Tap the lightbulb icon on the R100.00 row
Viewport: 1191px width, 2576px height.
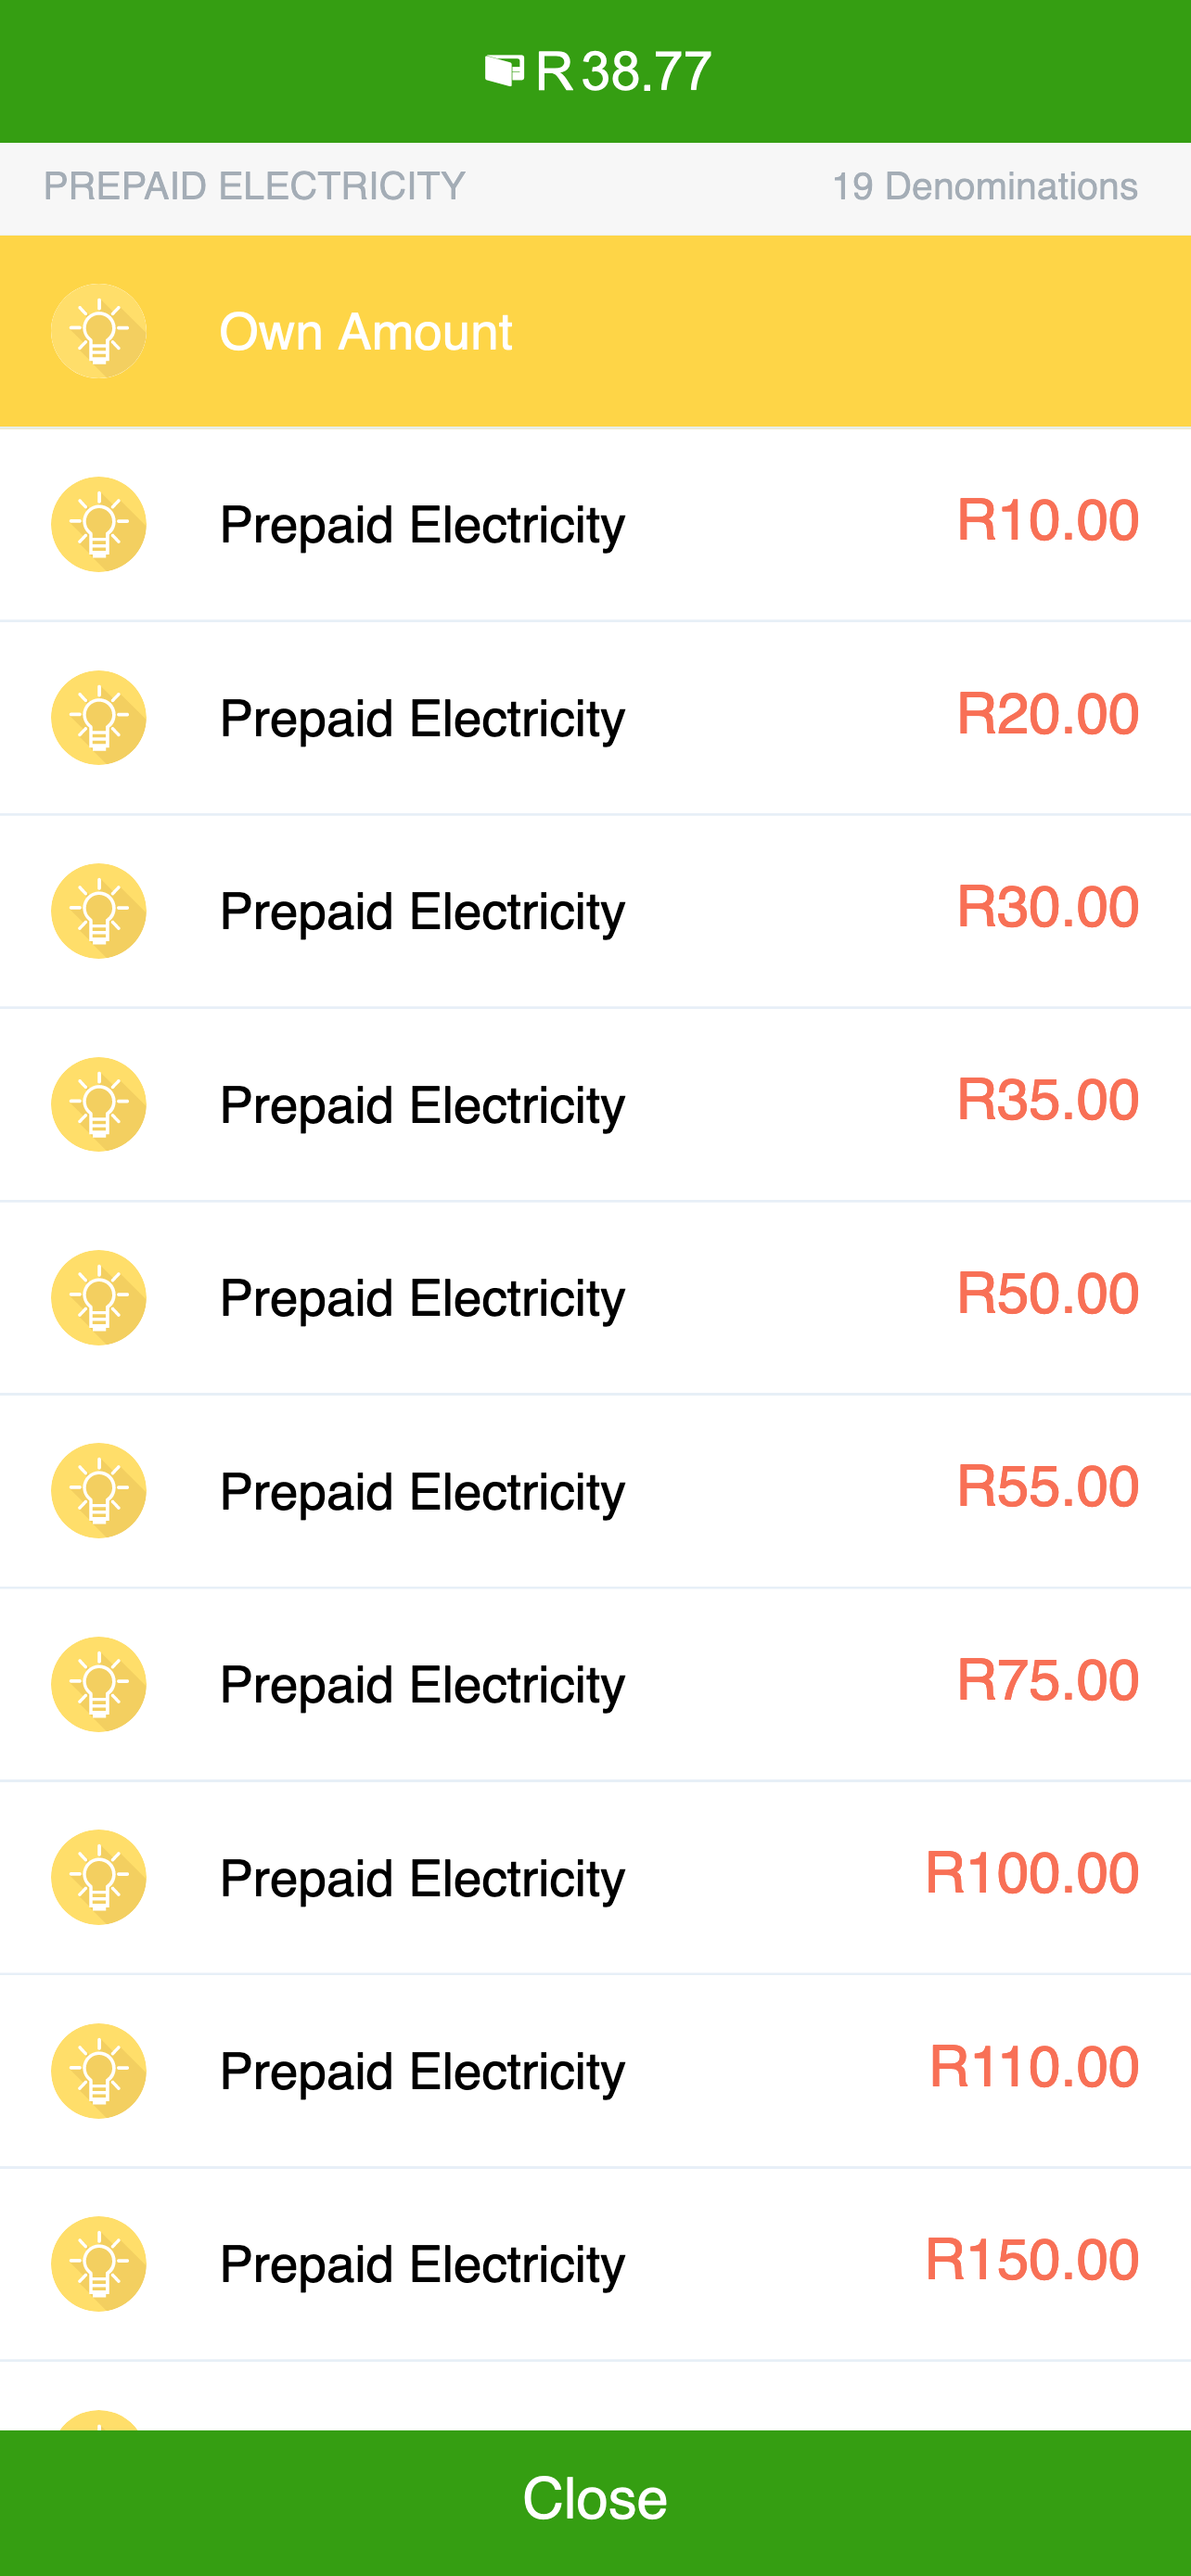coord(99,1877)
